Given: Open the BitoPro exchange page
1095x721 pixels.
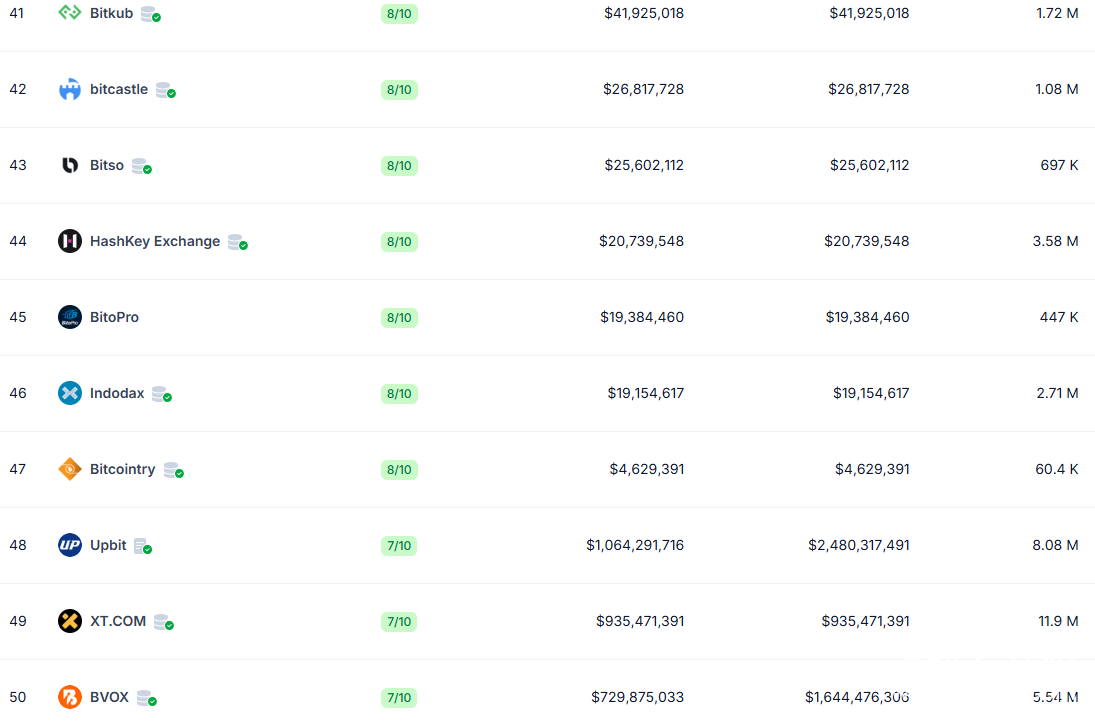Looking at the screenshot, I should click(115, 317).
